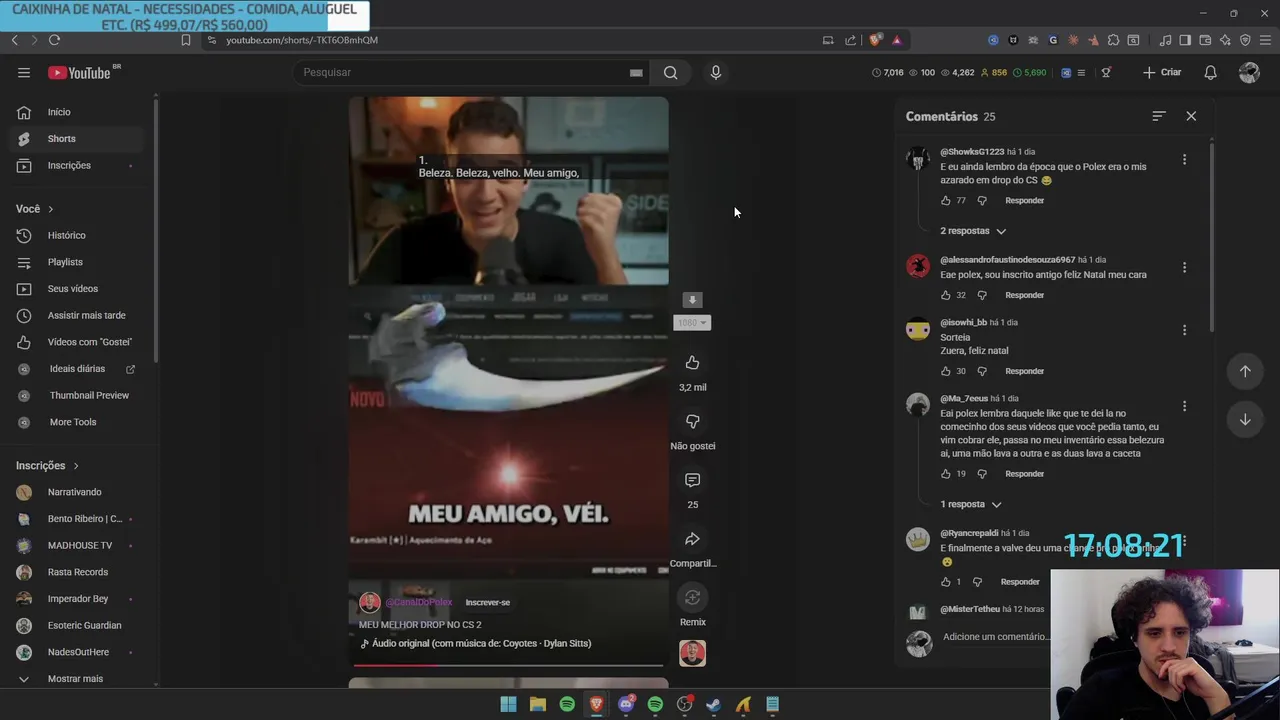Bookmark this page icon in address bar
This screenshot has height=720, width=1280.
click(185, 40)
